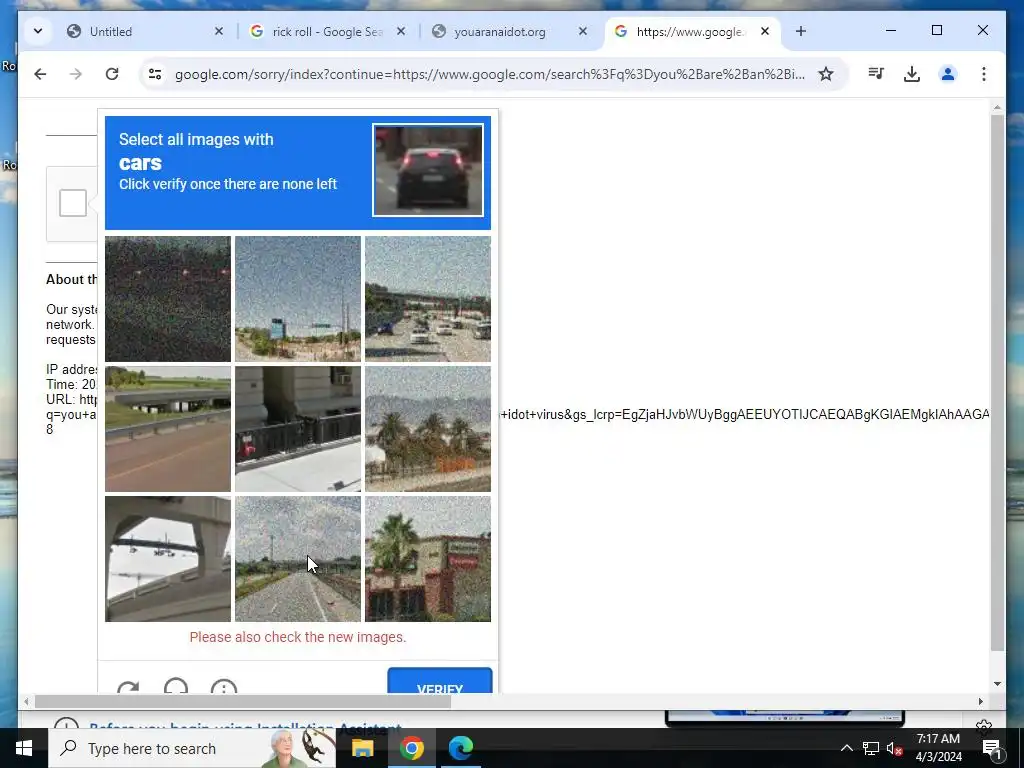This screenshot has width=1024, height=768.
Task: Reload the current page
Action: click(112, 74)
